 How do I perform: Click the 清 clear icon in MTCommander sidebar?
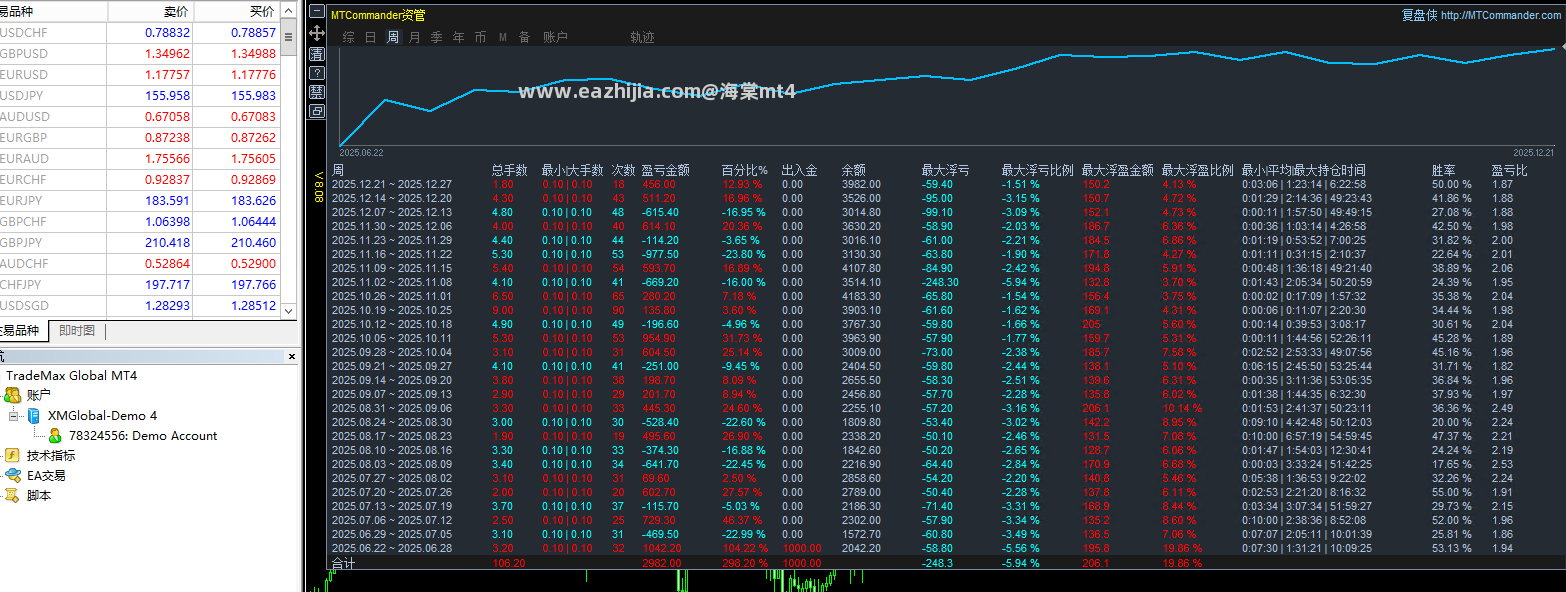coord(316,53)
